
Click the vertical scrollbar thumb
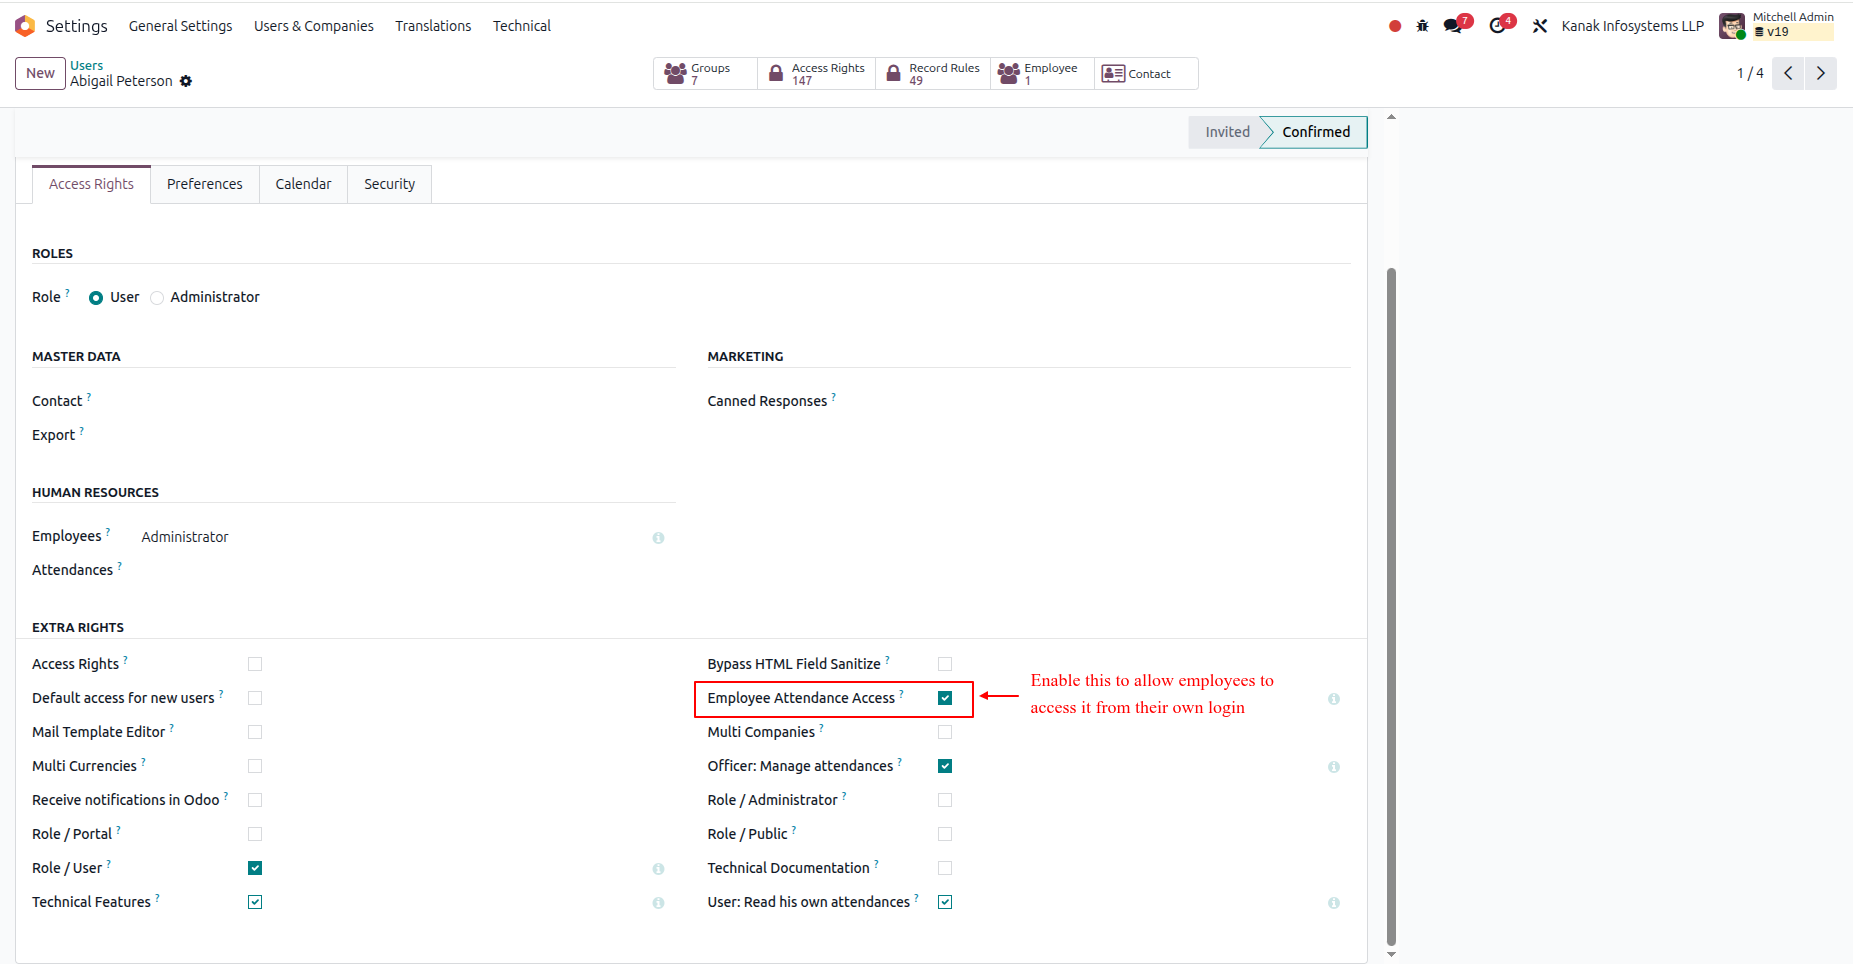(x=1391, y=606)
